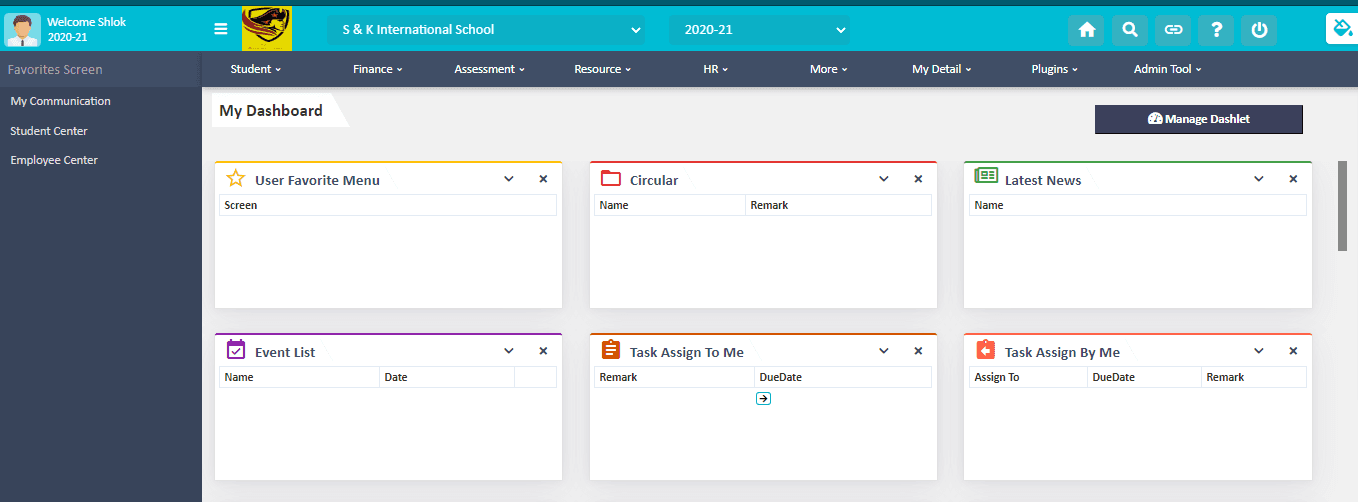The width and height of the screenshot is (1358, 502).
Task: Open help with the question mark icon
Action: 1216,30
